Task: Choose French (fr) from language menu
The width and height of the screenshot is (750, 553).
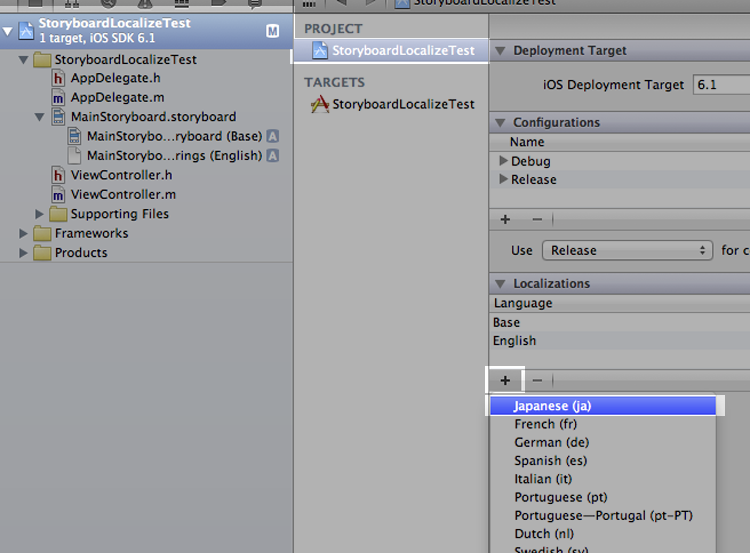Action: [603, 424]
